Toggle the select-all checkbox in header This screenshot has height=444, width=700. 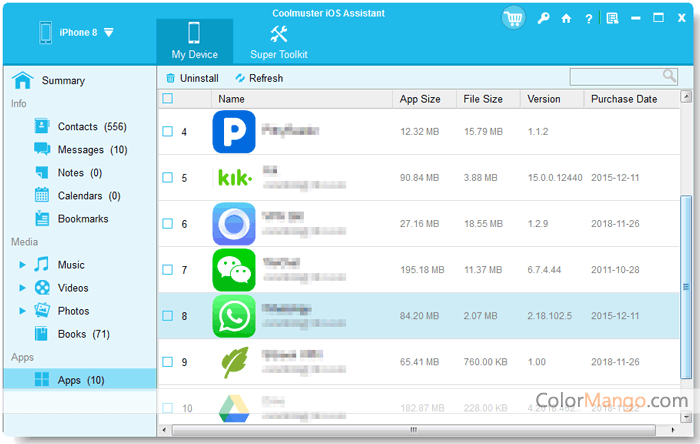coord(167,99)
